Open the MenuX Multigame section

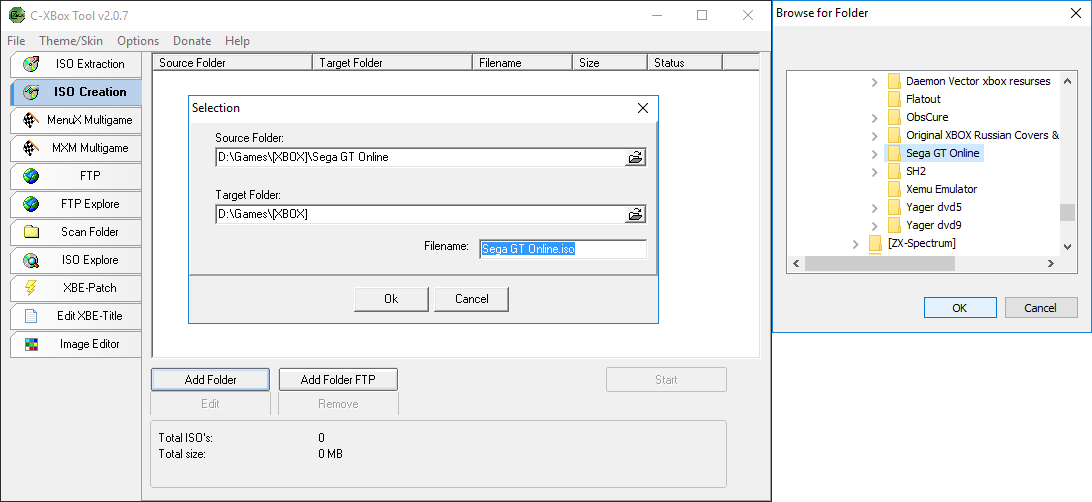(x=76, y=120)
